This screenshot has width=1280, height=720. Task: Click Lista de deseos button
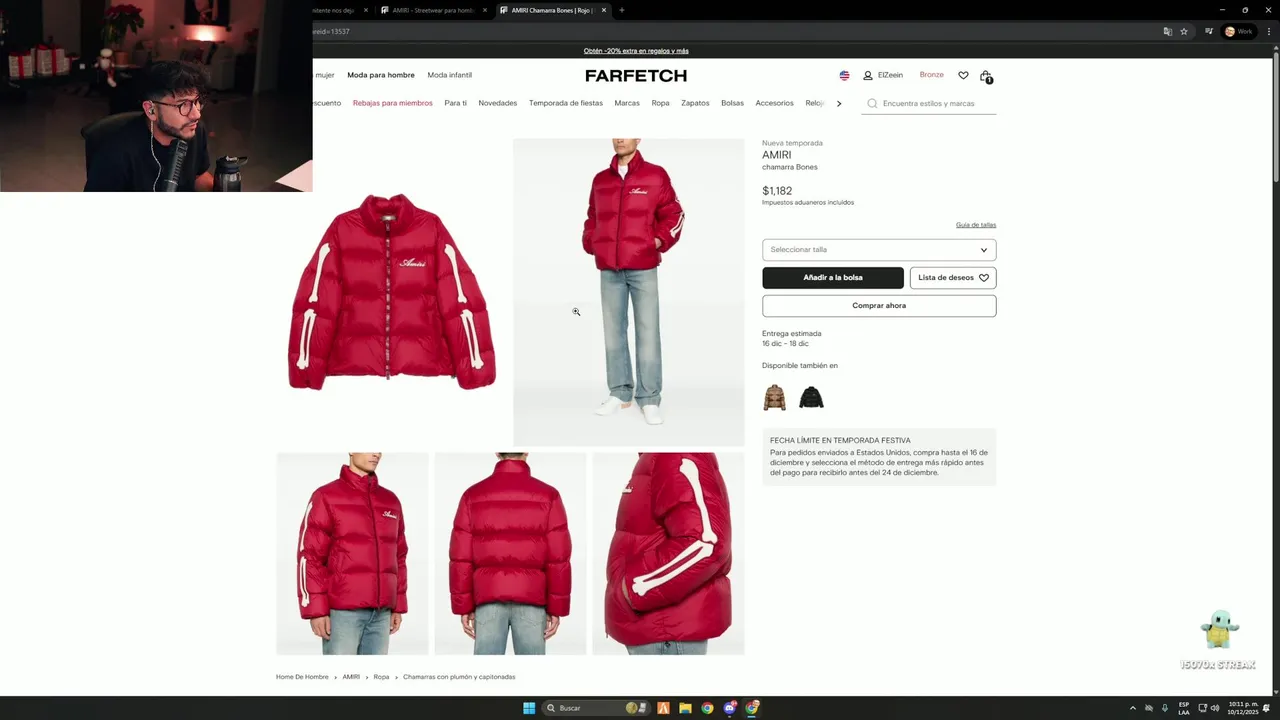(953, 278)
